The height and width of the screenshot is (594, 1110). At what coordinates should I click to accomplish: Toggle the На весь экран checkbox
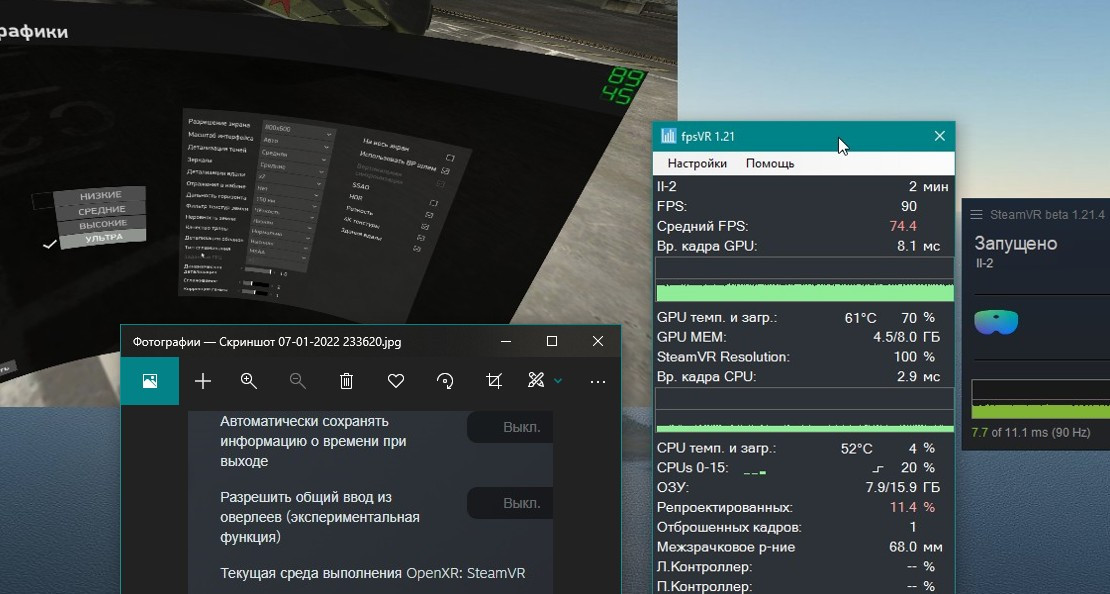450,158
